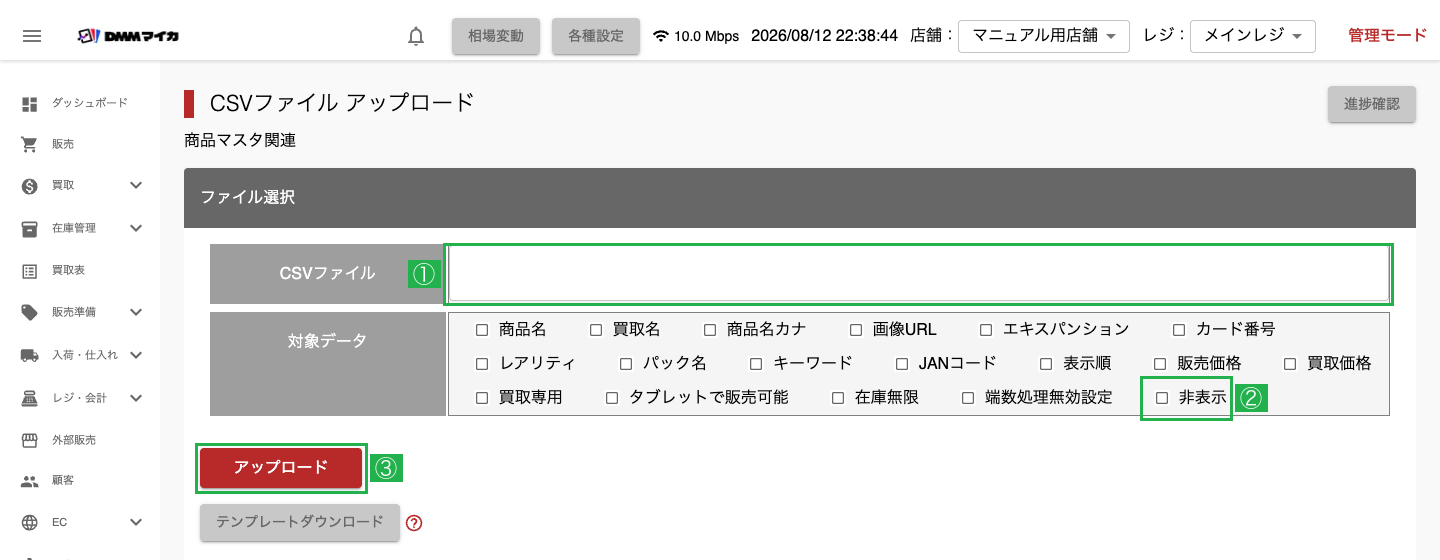The width and height of the screenshot is (1440, 560).
Task: Toggle the 販売価格 checkbox
Action: (1160, 363)
